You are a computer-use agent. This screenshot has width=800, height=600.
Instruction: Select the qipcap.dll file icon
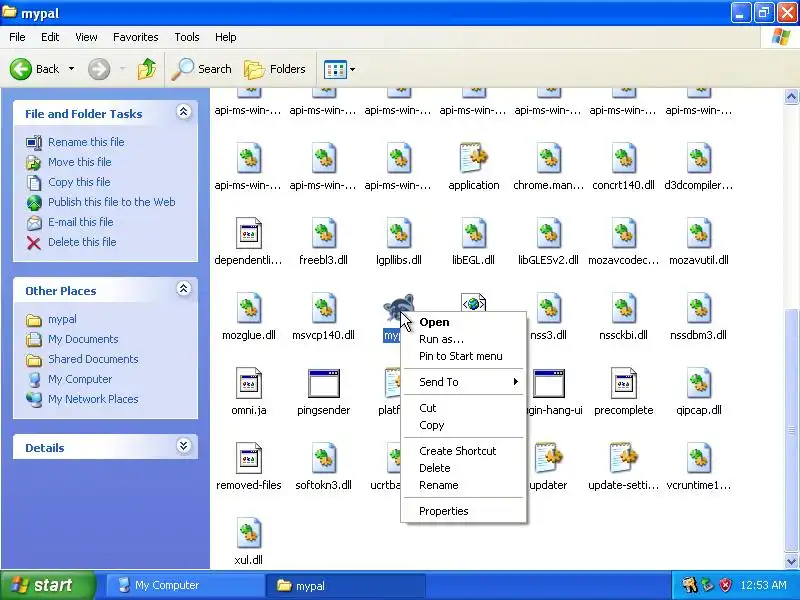[698, 384]
